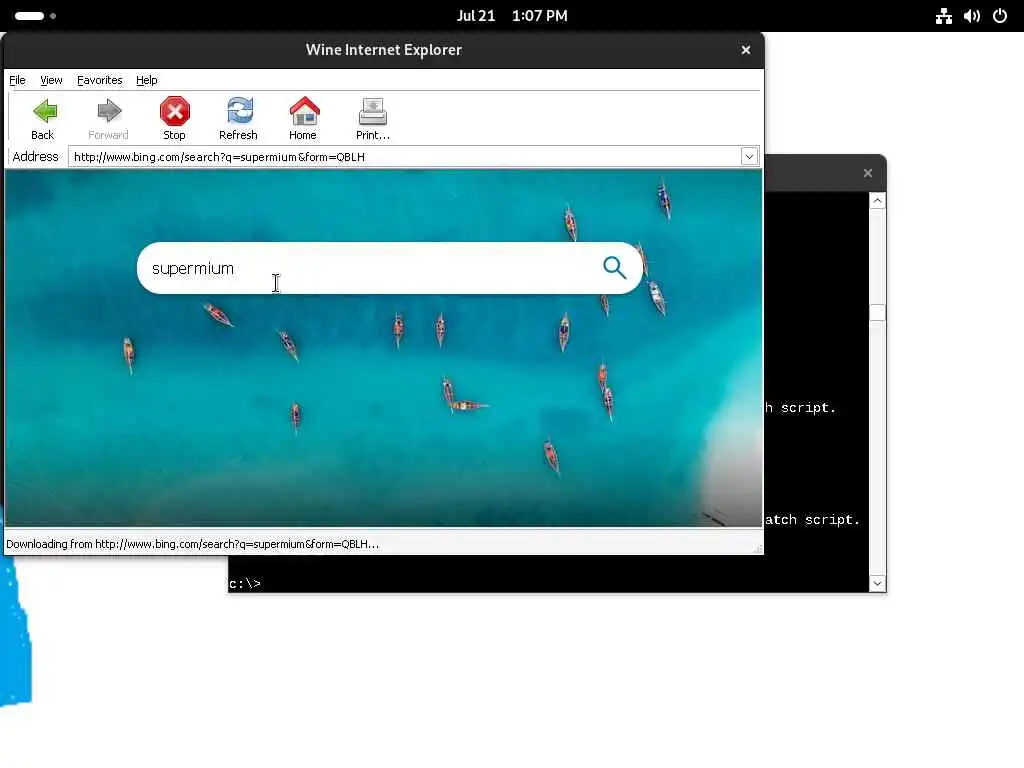Open the Favorites menu
The height and width of the screenshot is (768, 1024).
[99, 80]
